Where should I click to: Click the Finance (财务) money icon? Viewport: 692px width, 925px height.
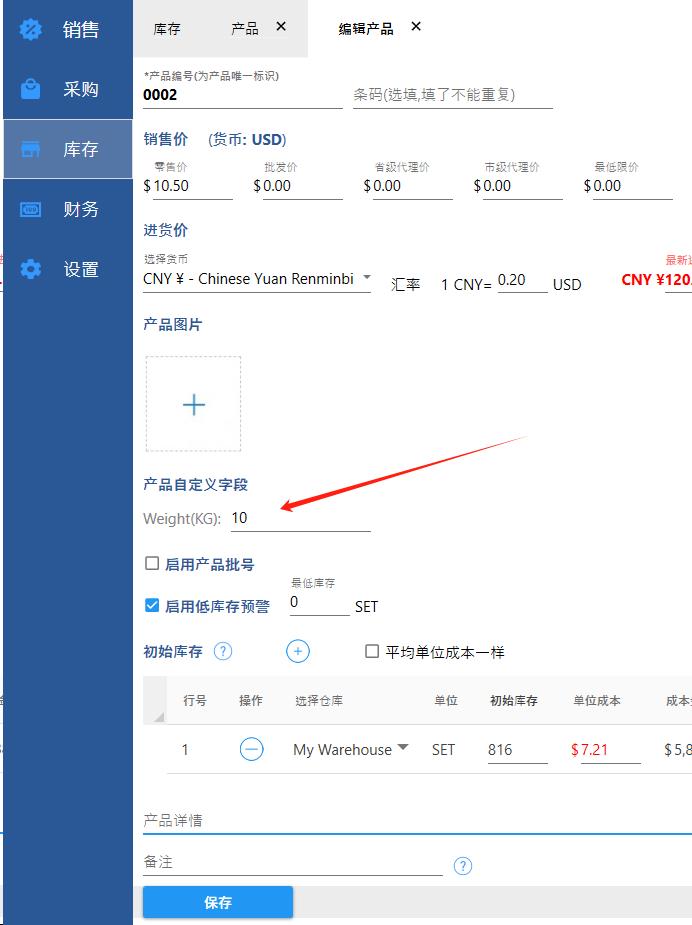pos(31,209)
